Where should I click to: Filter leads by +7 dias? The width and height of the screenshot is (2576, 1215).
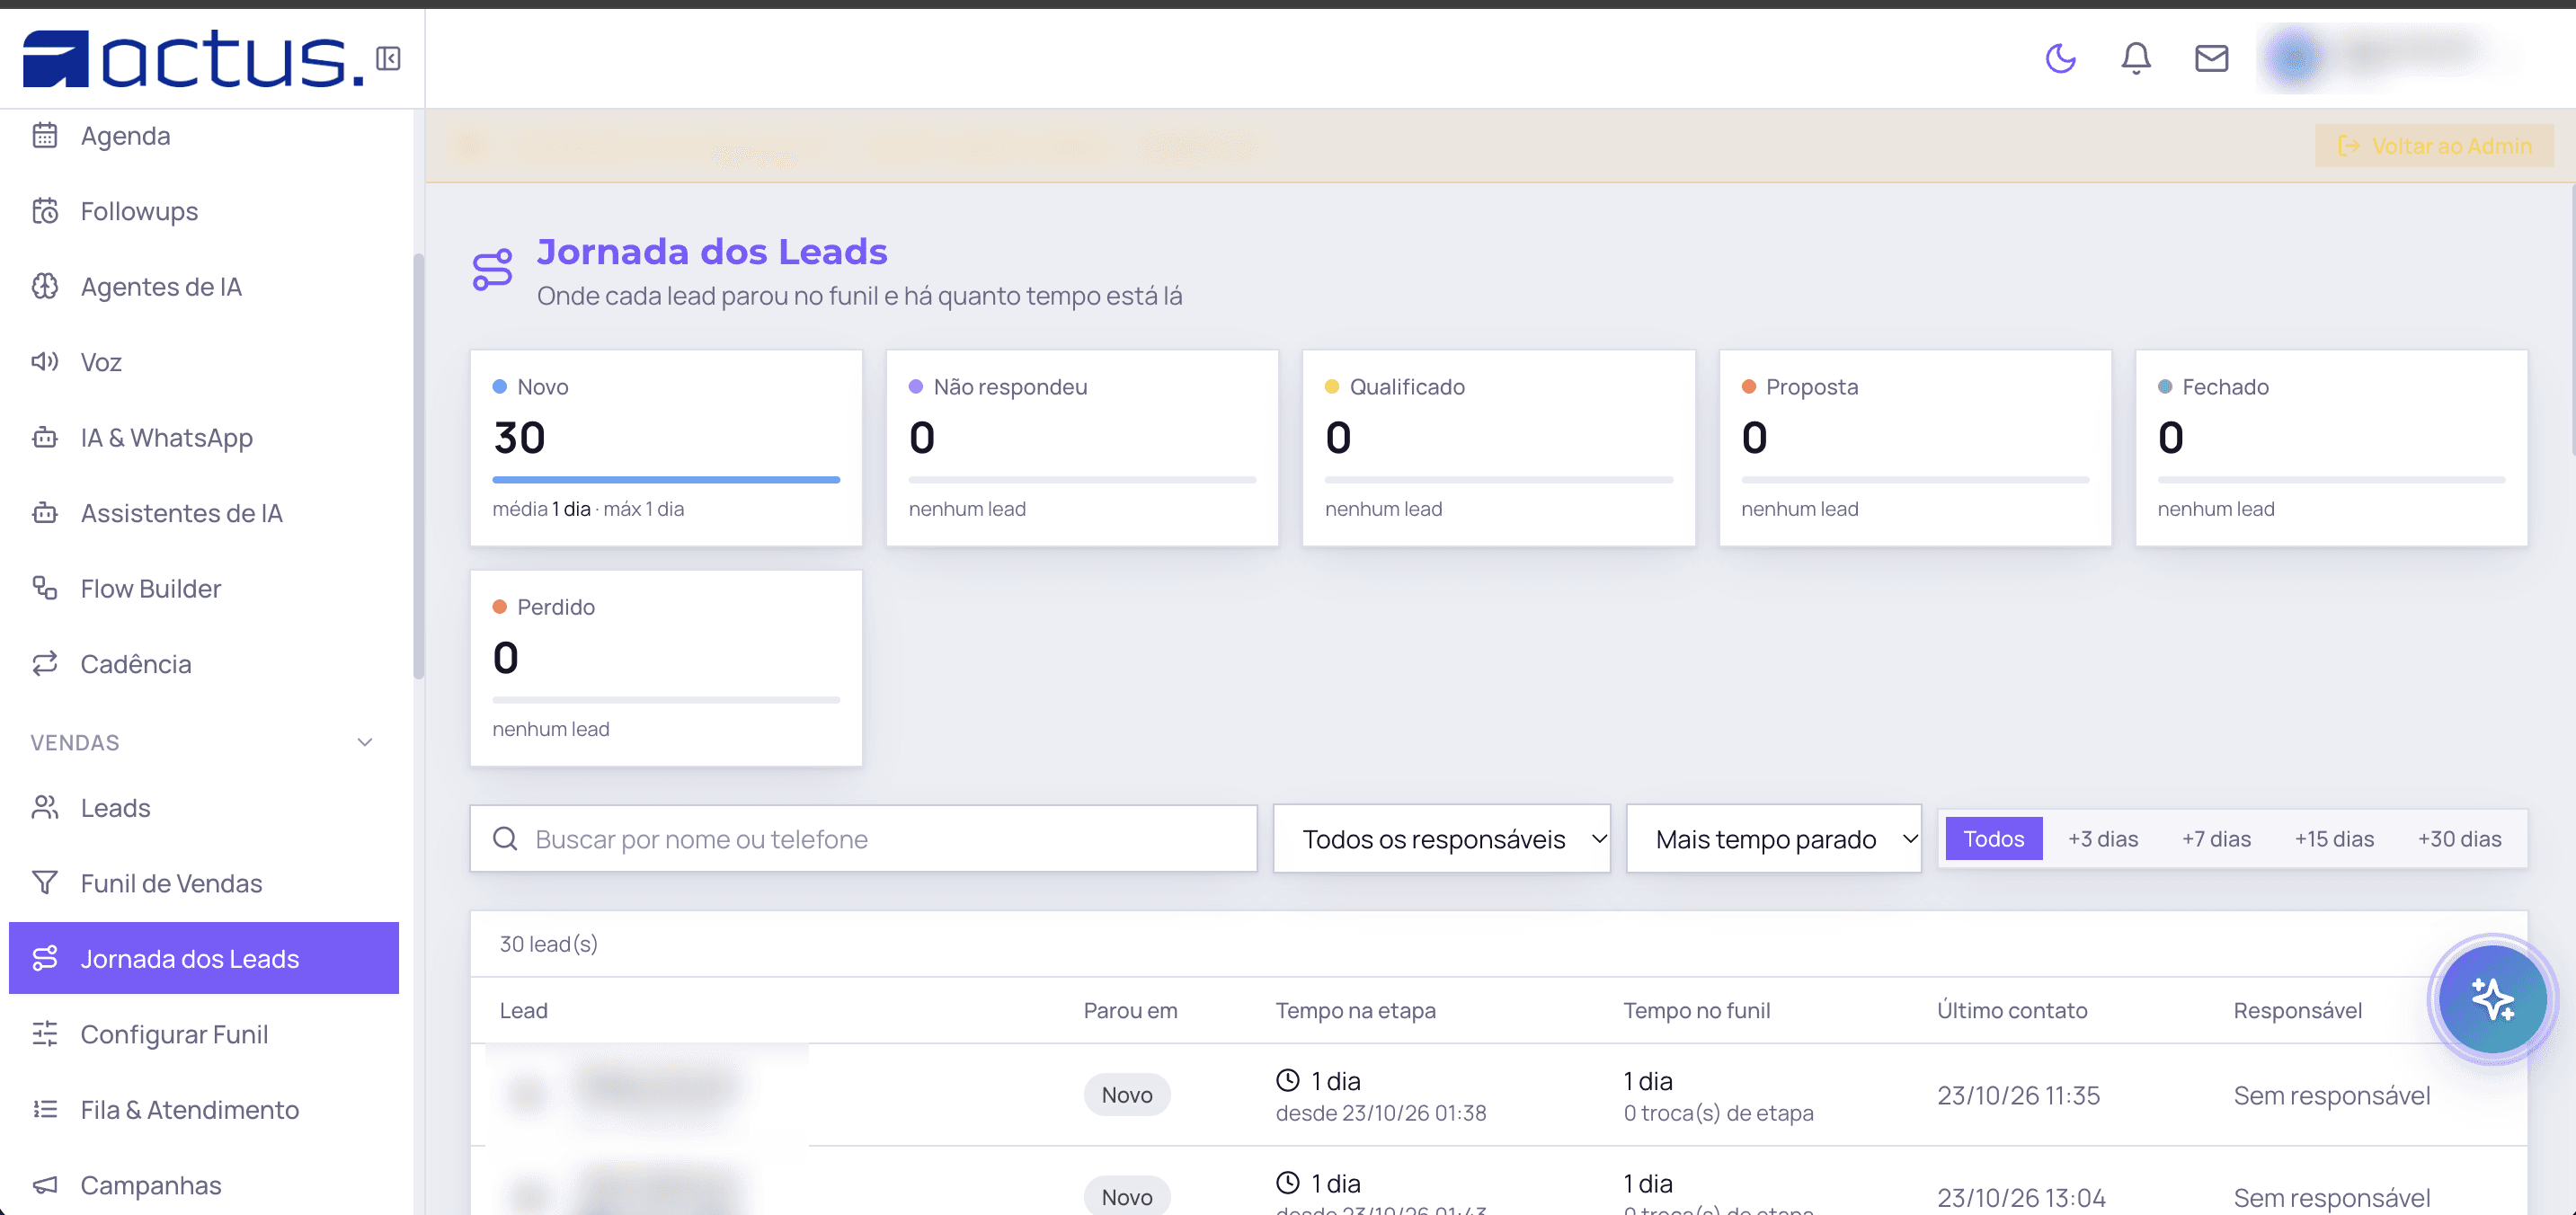2216,838
